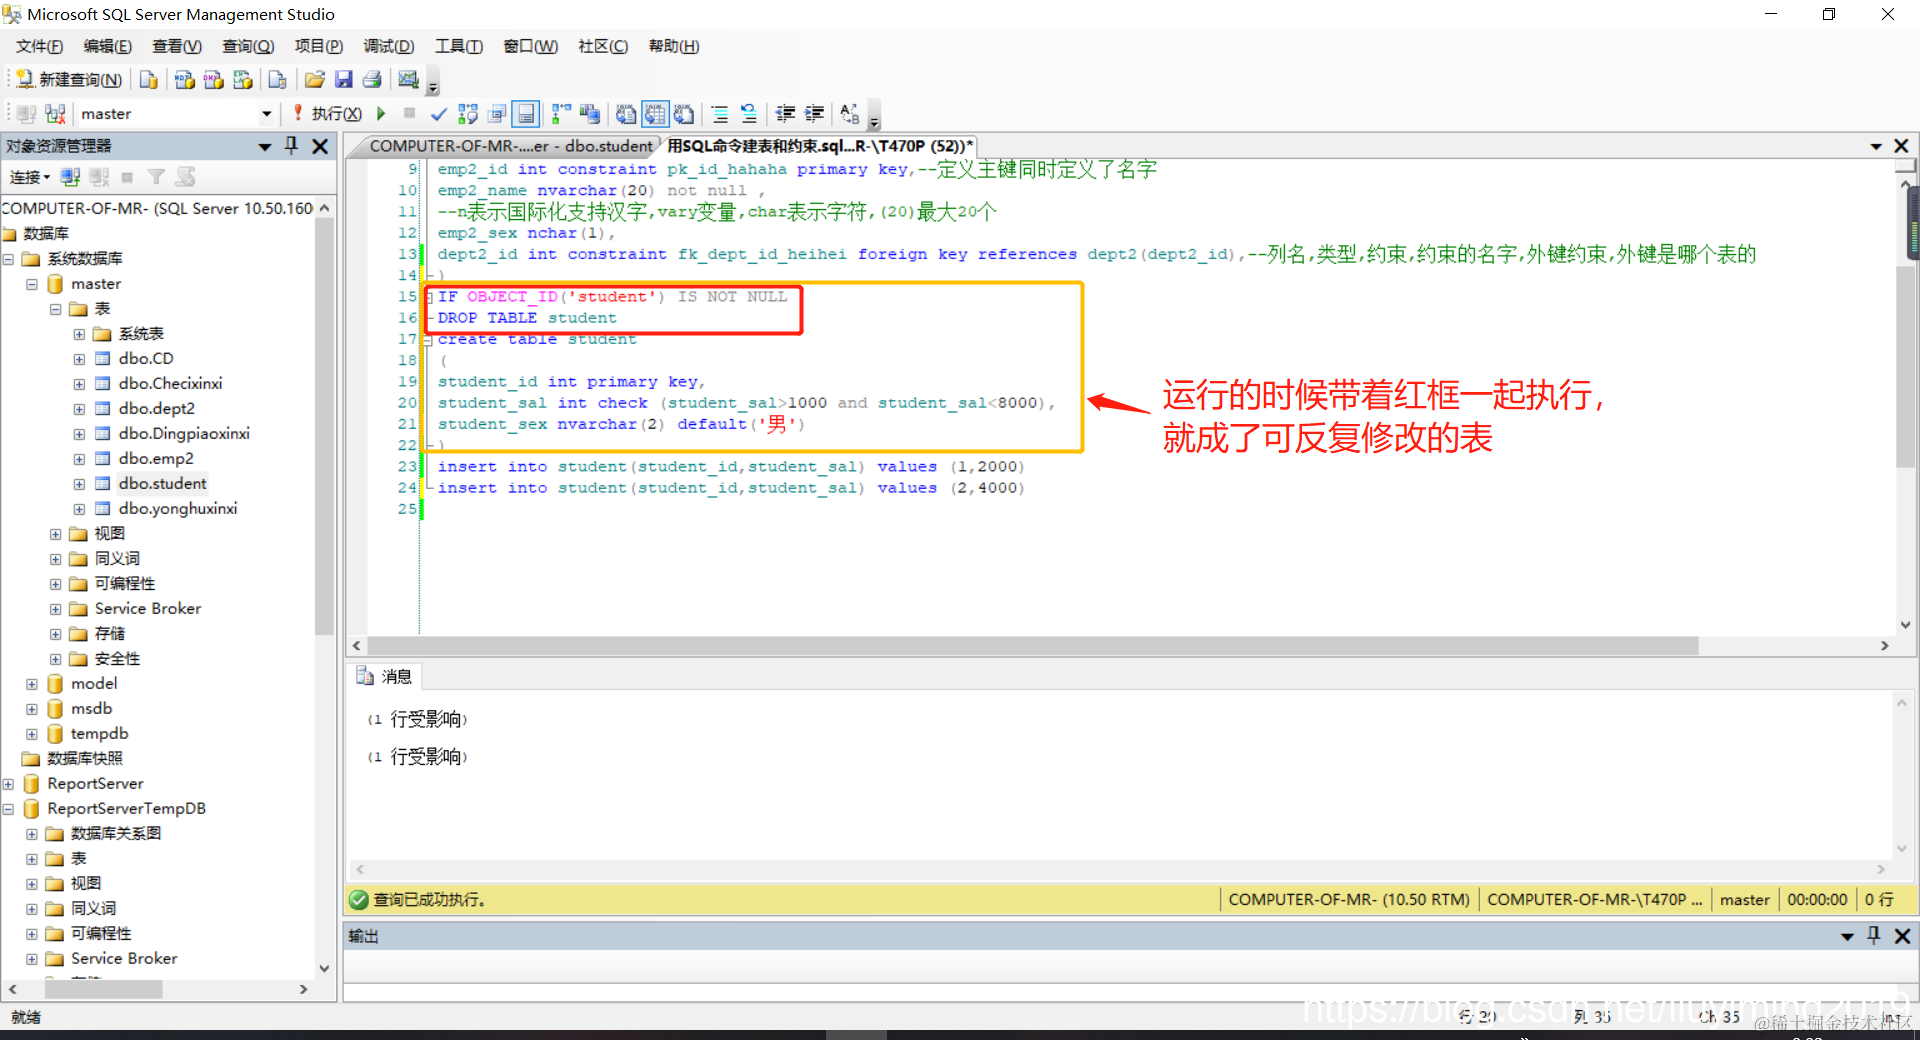Toggle auto-hide pin of Object Explorer
The width and height of the screenshot is (1920, 1040).
[291, 146]
